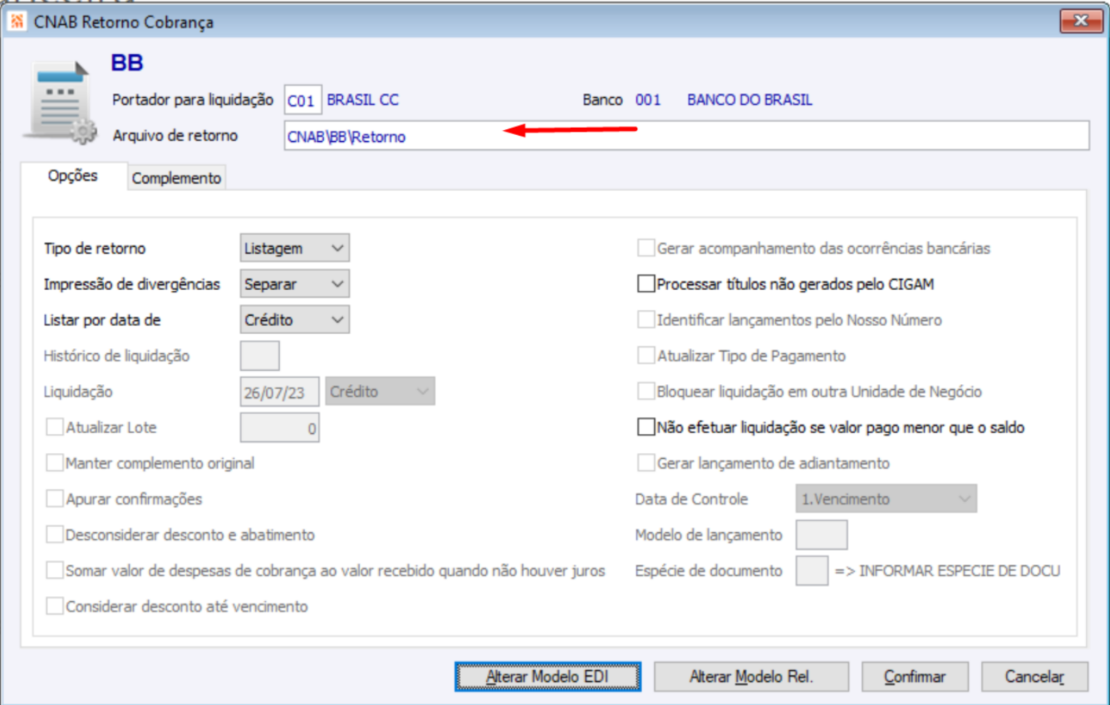This screenshot has width=1110, height=705.
Task: Click the BANCO DO BRASIL text
Action: pos(750,100)
